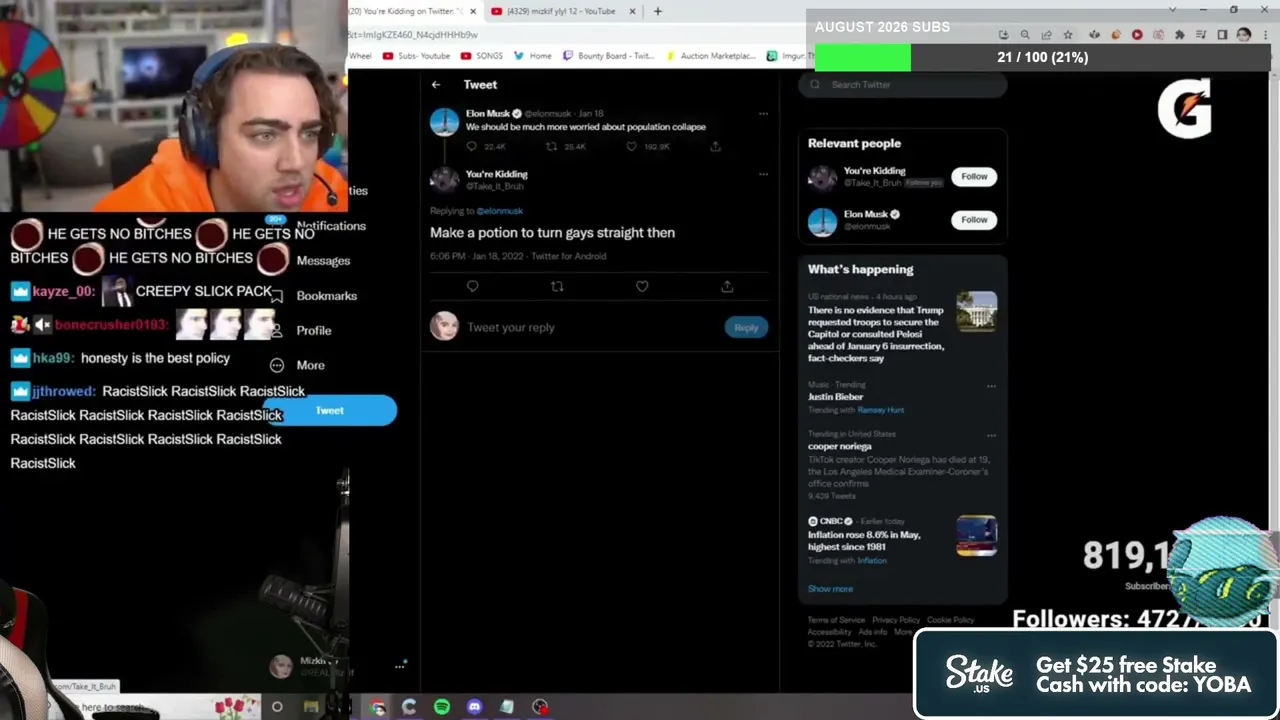Like the potion tweet by You're Kidding
Image resolution: width=1280 pixels, height=720 pixels.
point(642,287)
